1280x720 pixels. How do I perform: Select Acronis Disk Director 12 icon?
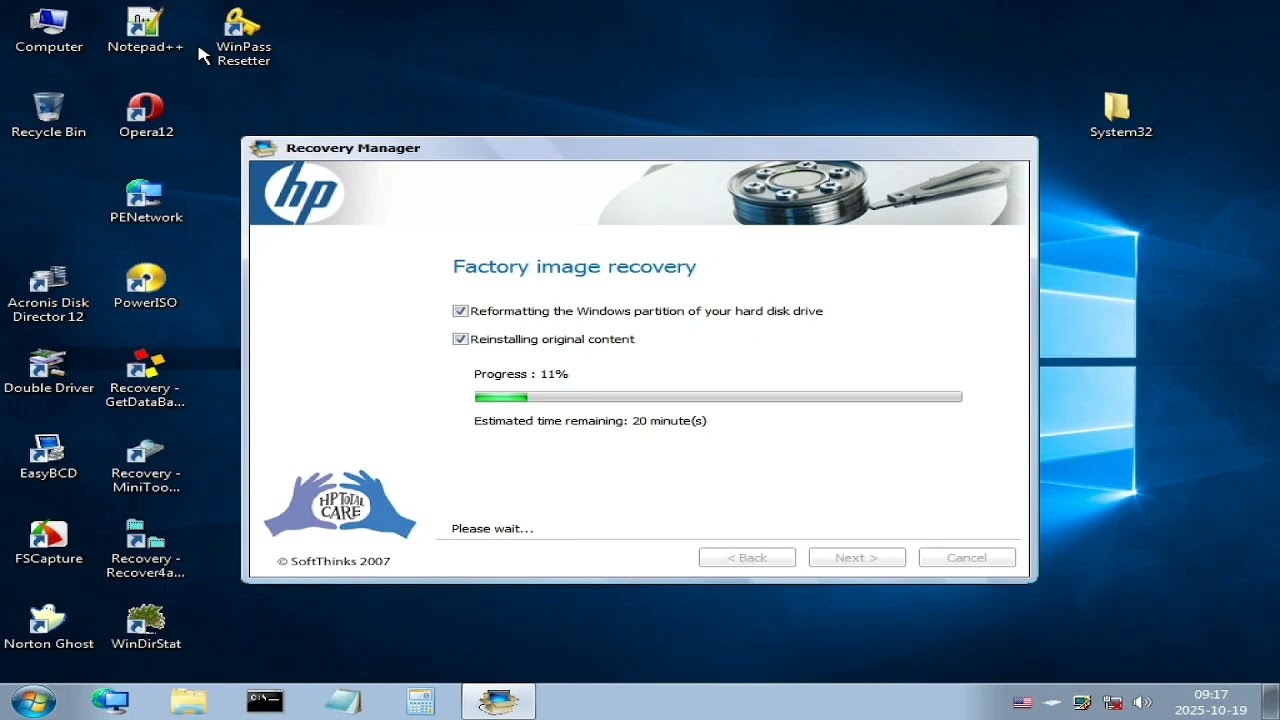click(x=48, y=293)
